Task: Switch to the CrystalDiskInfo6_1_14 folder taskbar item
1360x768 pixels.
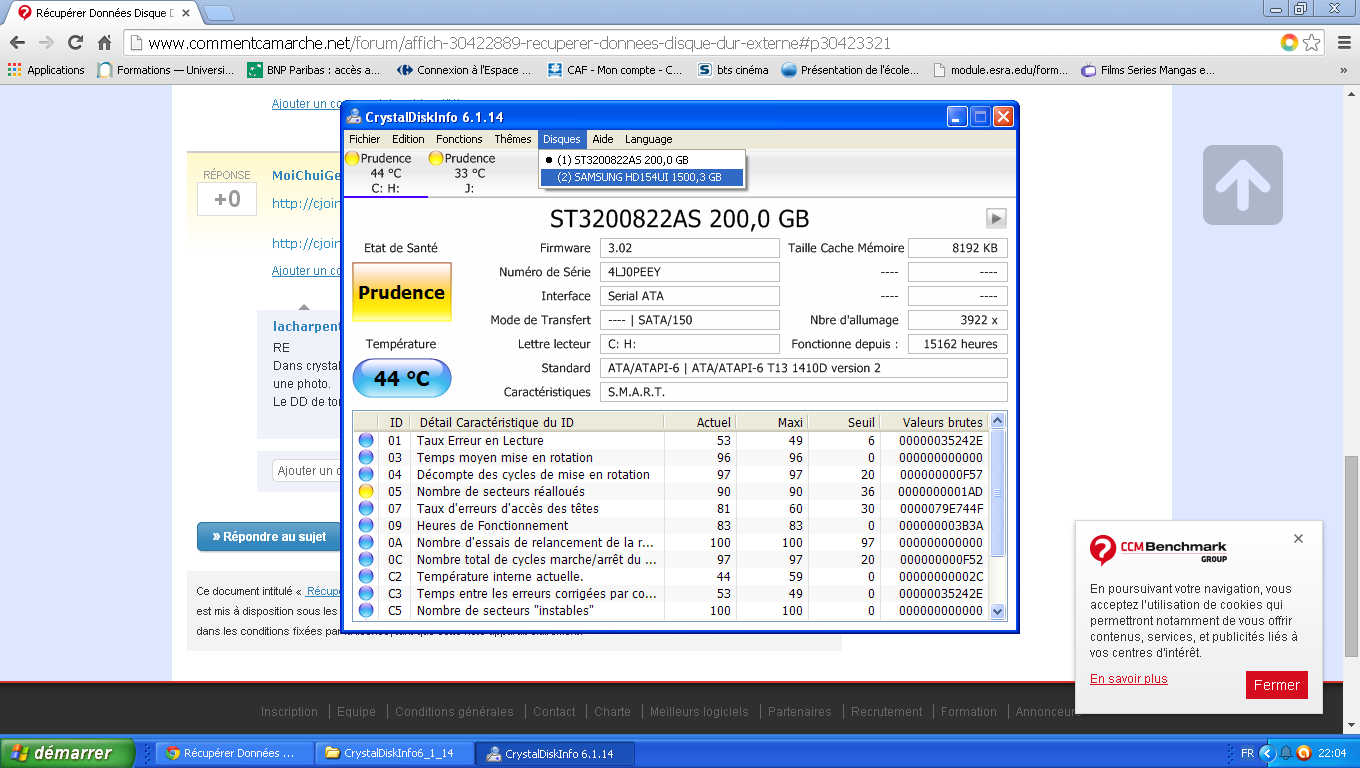Action: click(x=393, y=753)
